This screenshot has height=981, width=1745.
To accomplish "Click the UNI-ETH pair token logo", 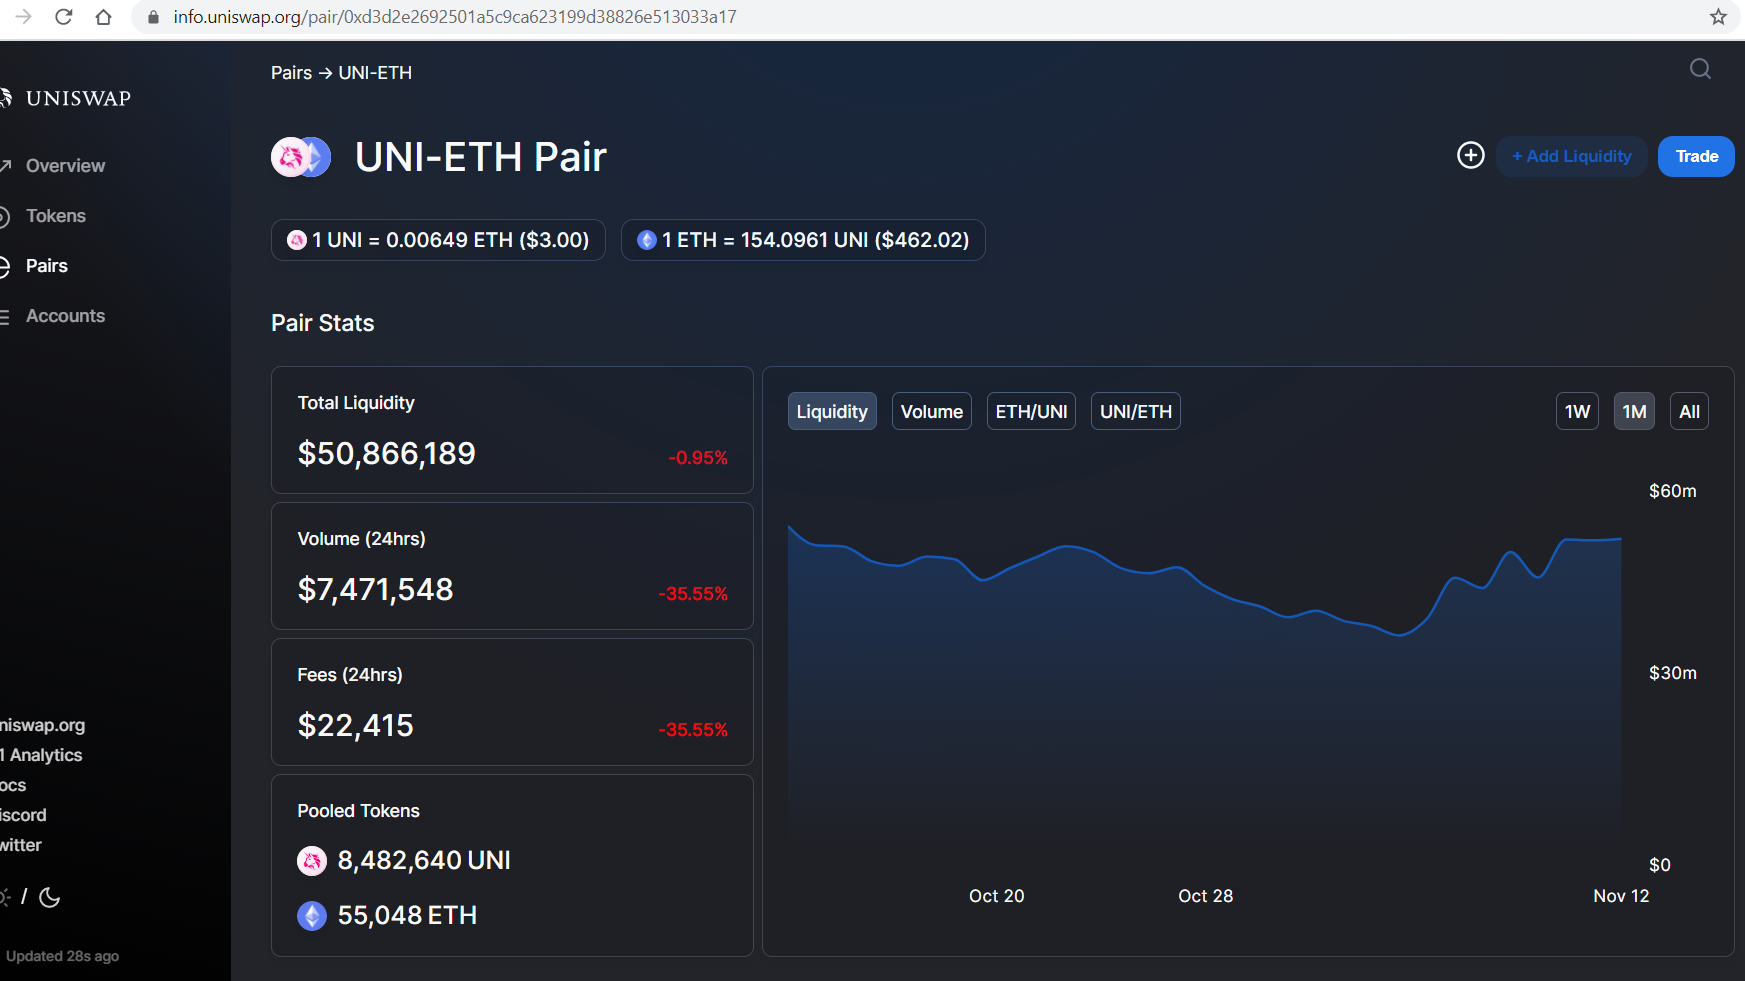I will point(301,157).
